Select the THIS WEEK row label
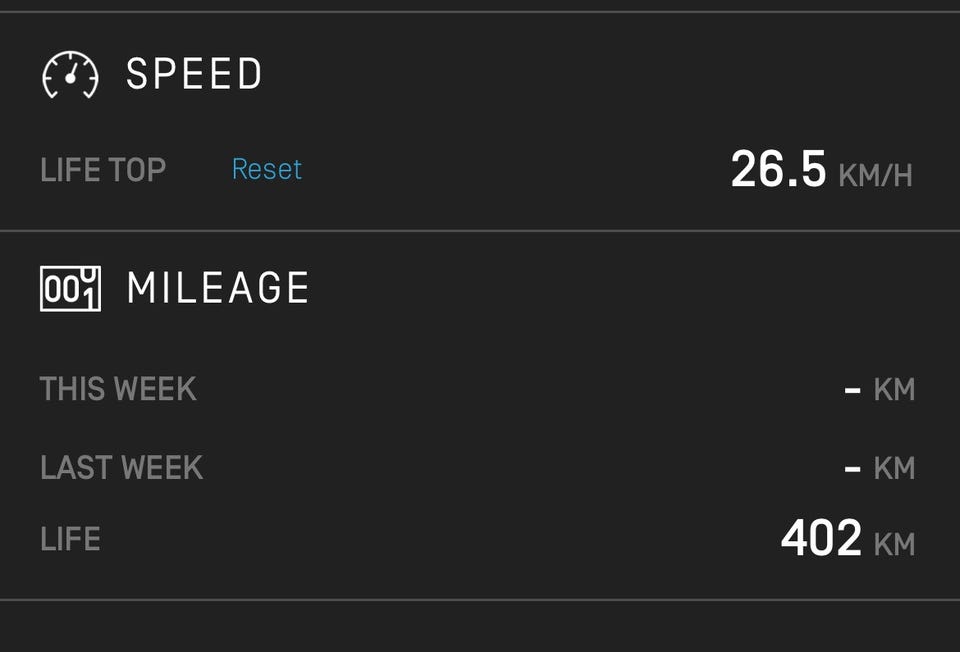This screenshot has width=960, height=652. 118,388
